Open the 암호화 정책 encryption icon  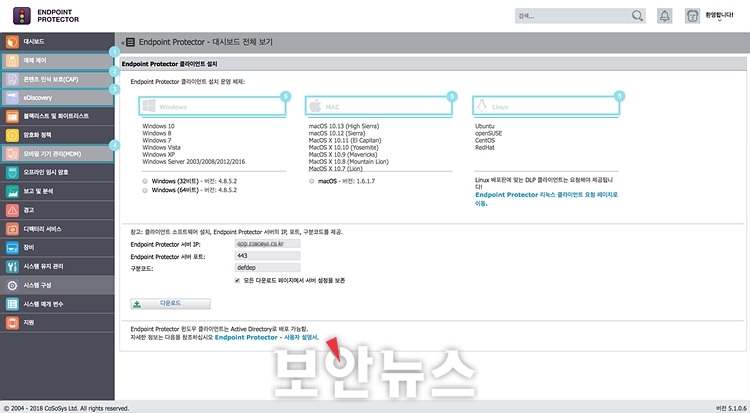click(x=12, y=135)
